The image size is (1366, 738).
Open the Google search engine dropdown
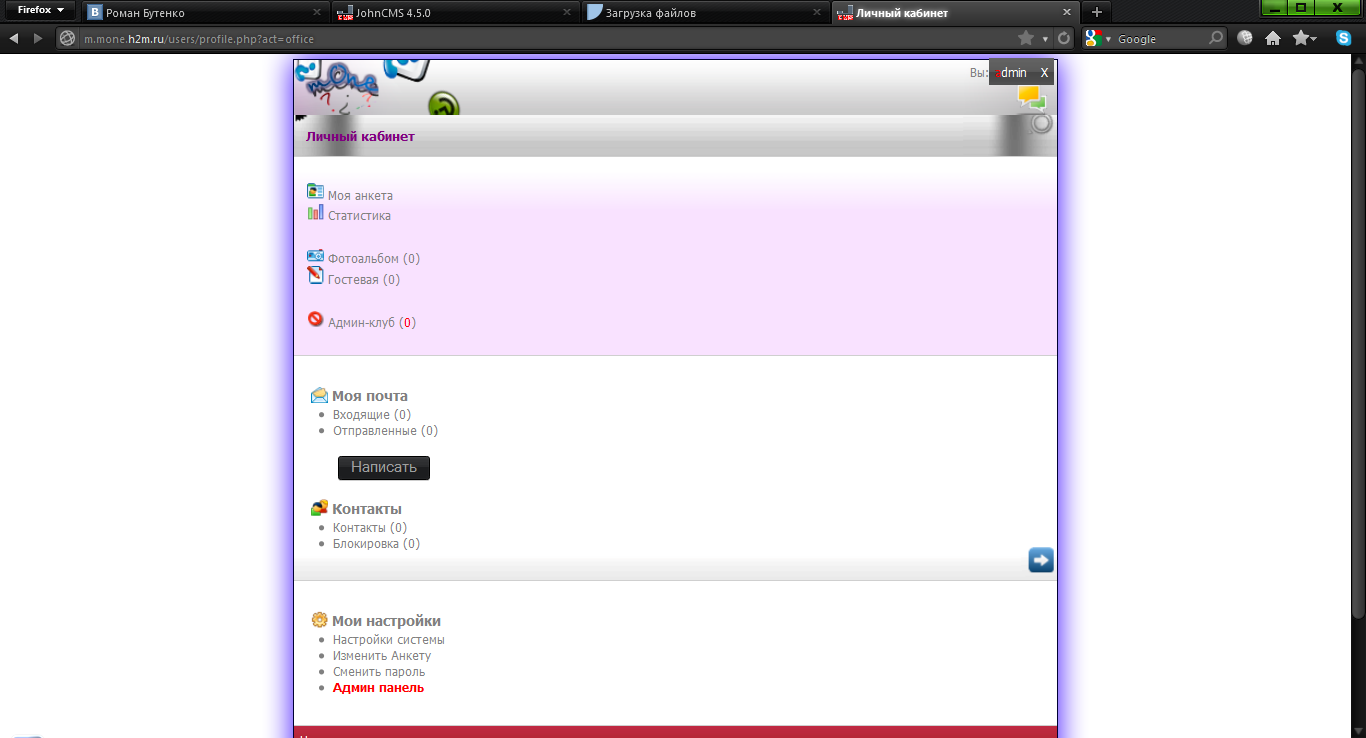[1098, 38]
